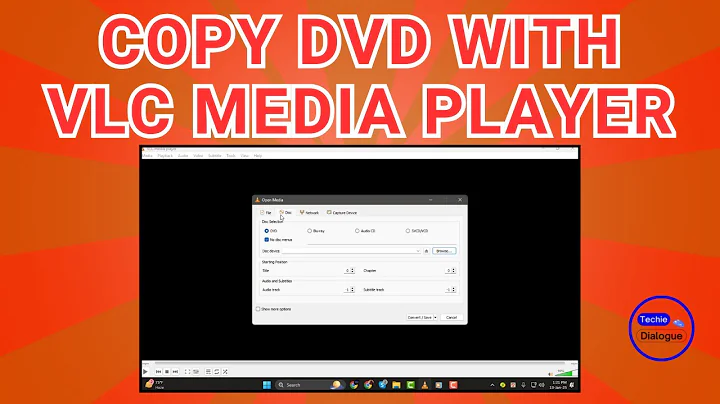720x404 pixels.
Task: Click the Title spinner arrows
Action: [x=353, y=271]
